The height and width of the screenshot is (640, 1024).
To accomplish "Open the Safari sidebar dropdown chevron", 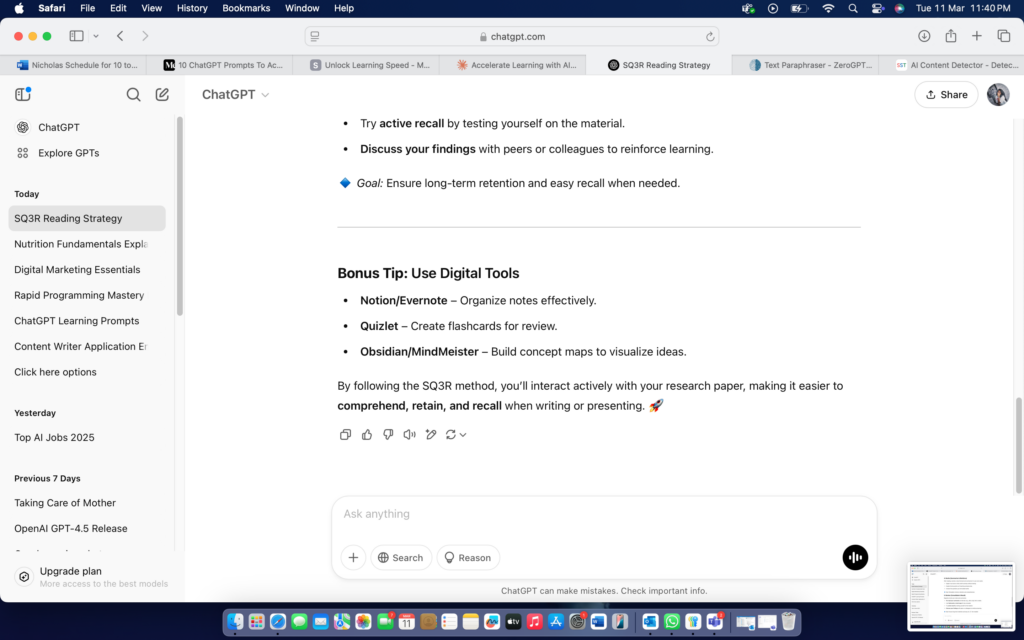I will pyautogui.click(x=96, y=36).
